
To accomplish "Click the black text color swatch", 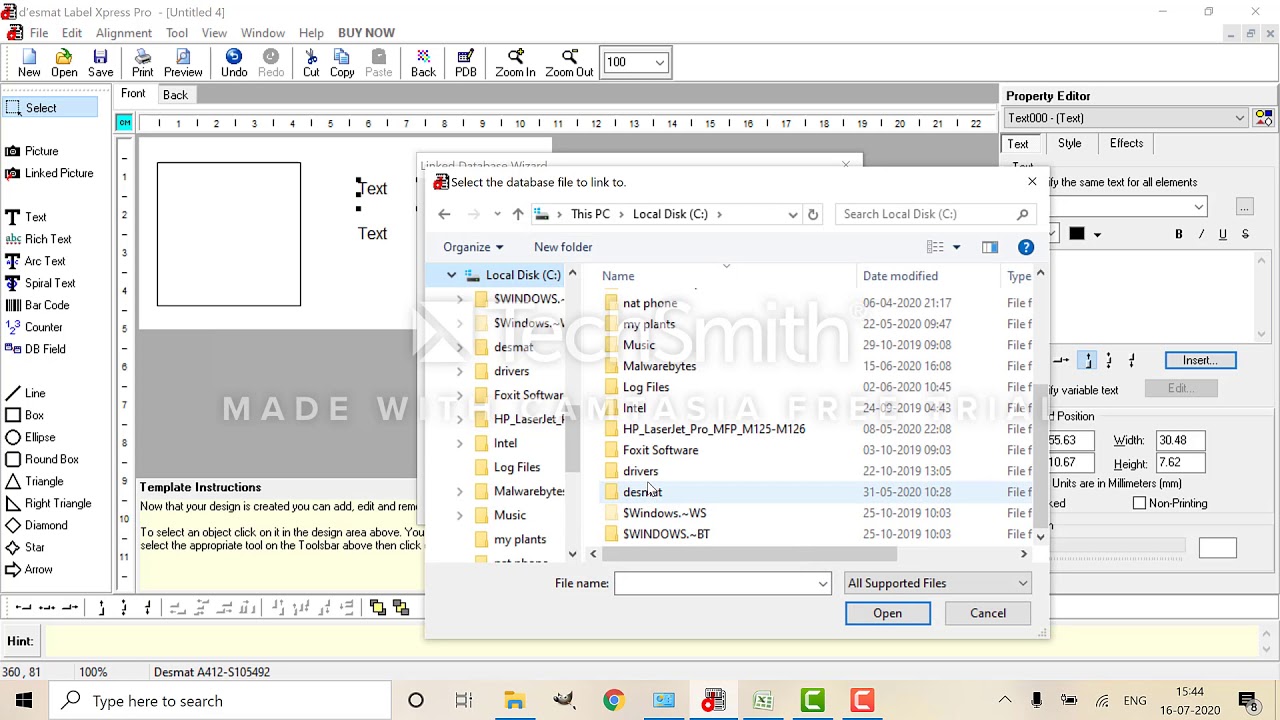I will pyautogui.click(x=1077, y=234).
